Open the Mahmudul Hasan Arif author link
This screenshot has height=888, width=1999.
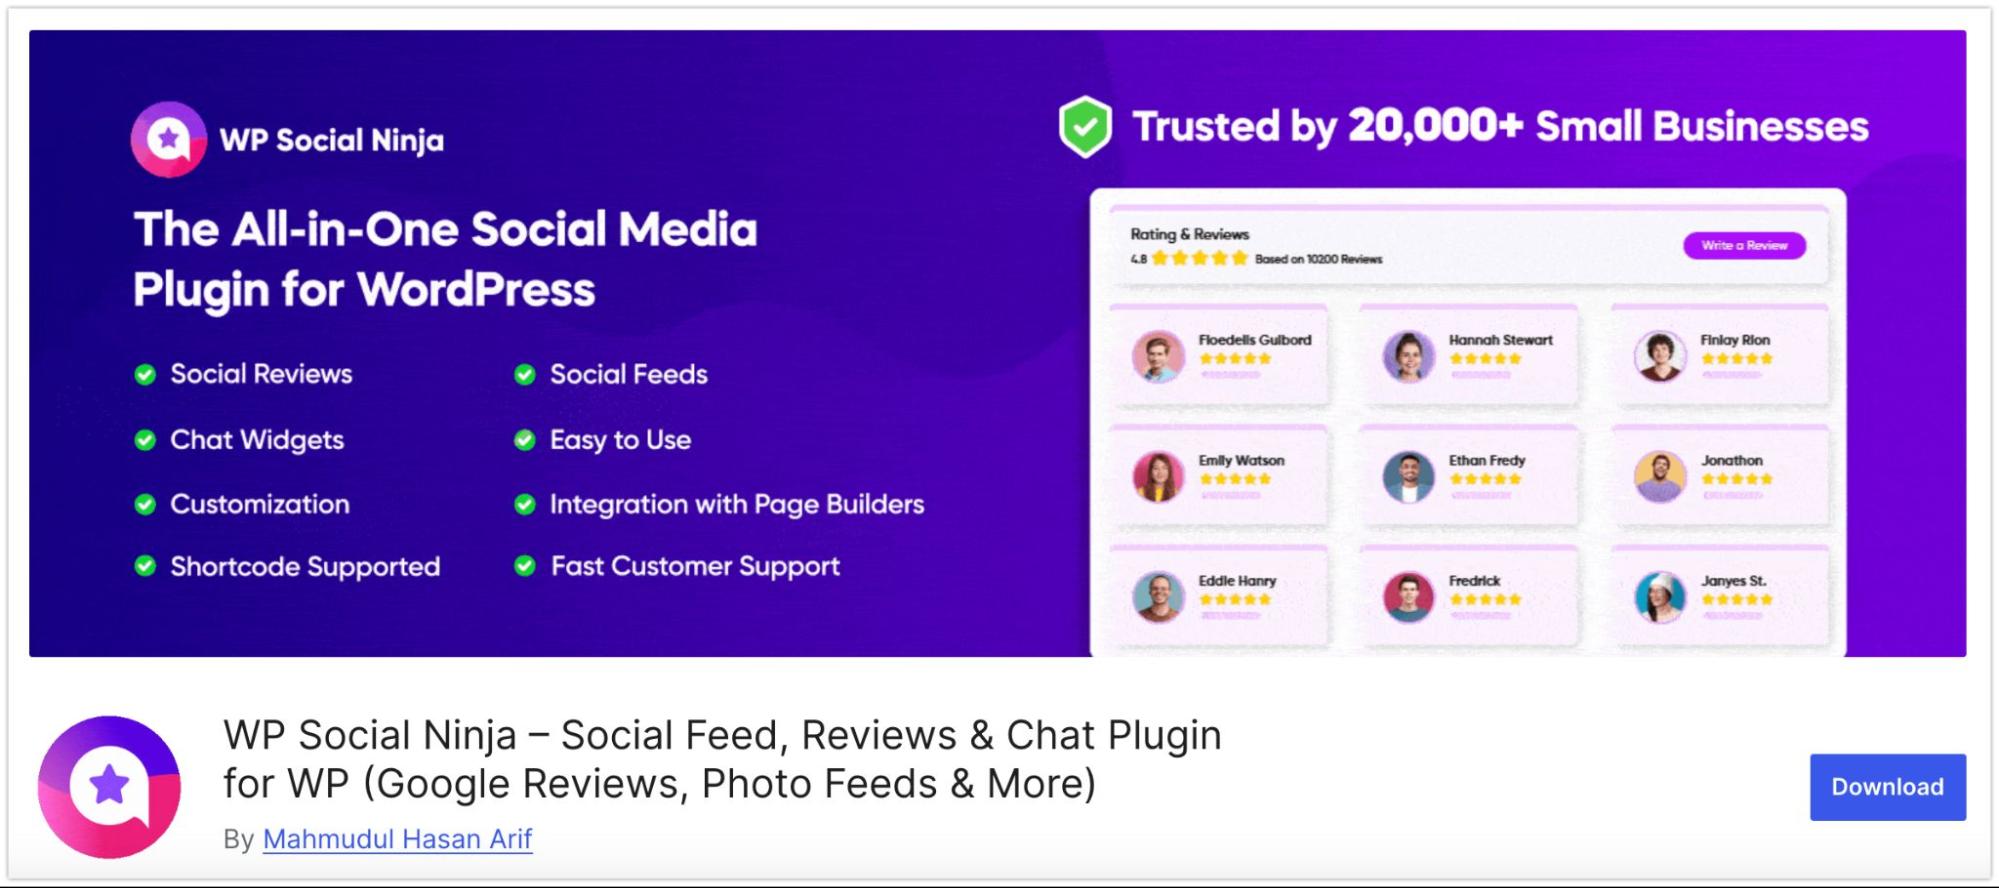[397, 839]
